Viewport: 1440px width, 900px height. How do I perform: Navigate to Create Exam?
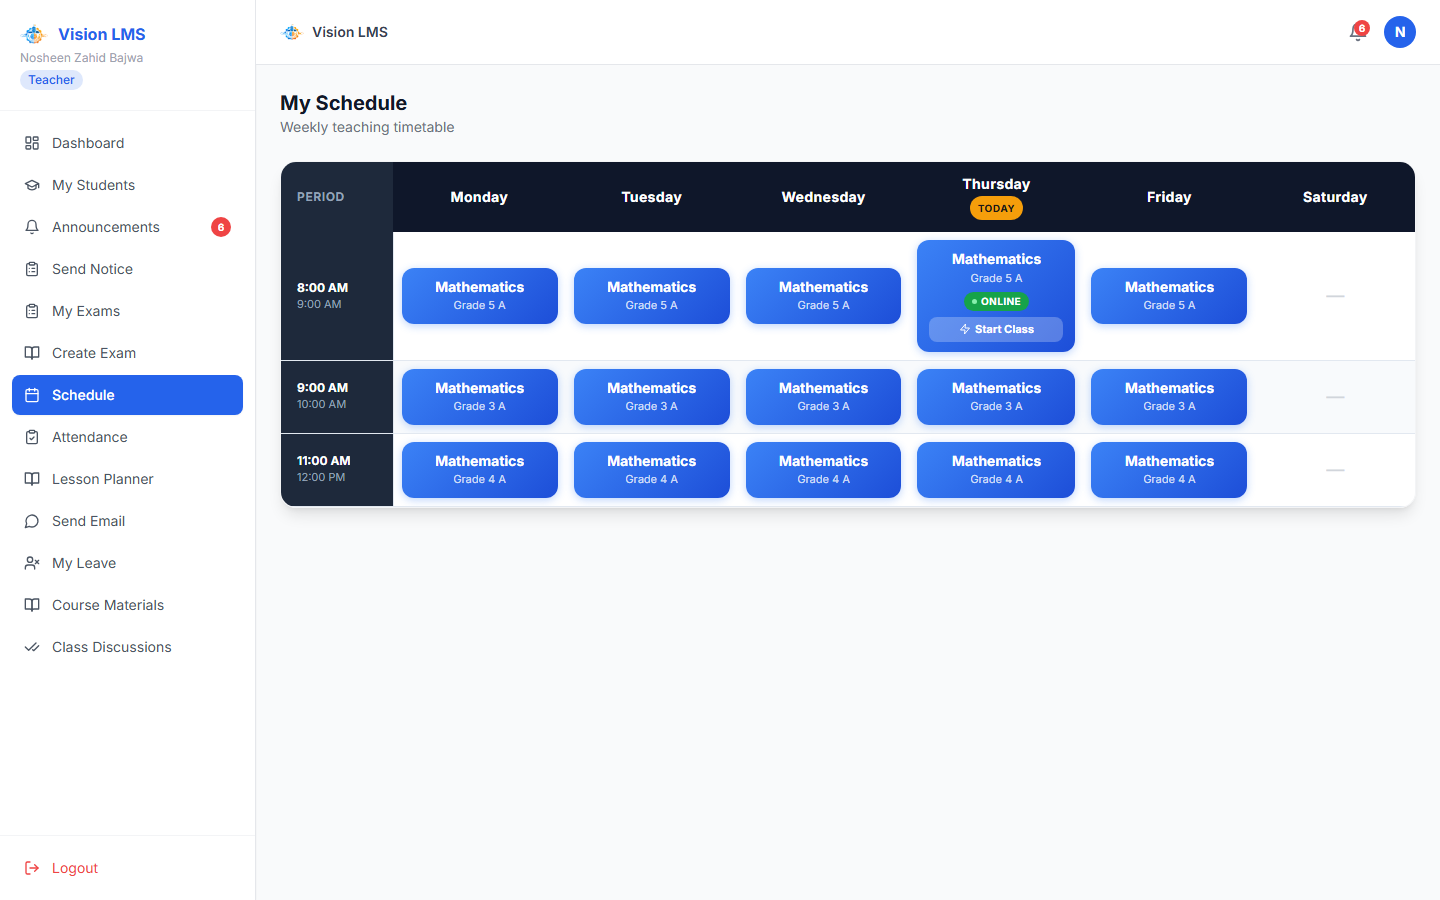tap(127, 353)
